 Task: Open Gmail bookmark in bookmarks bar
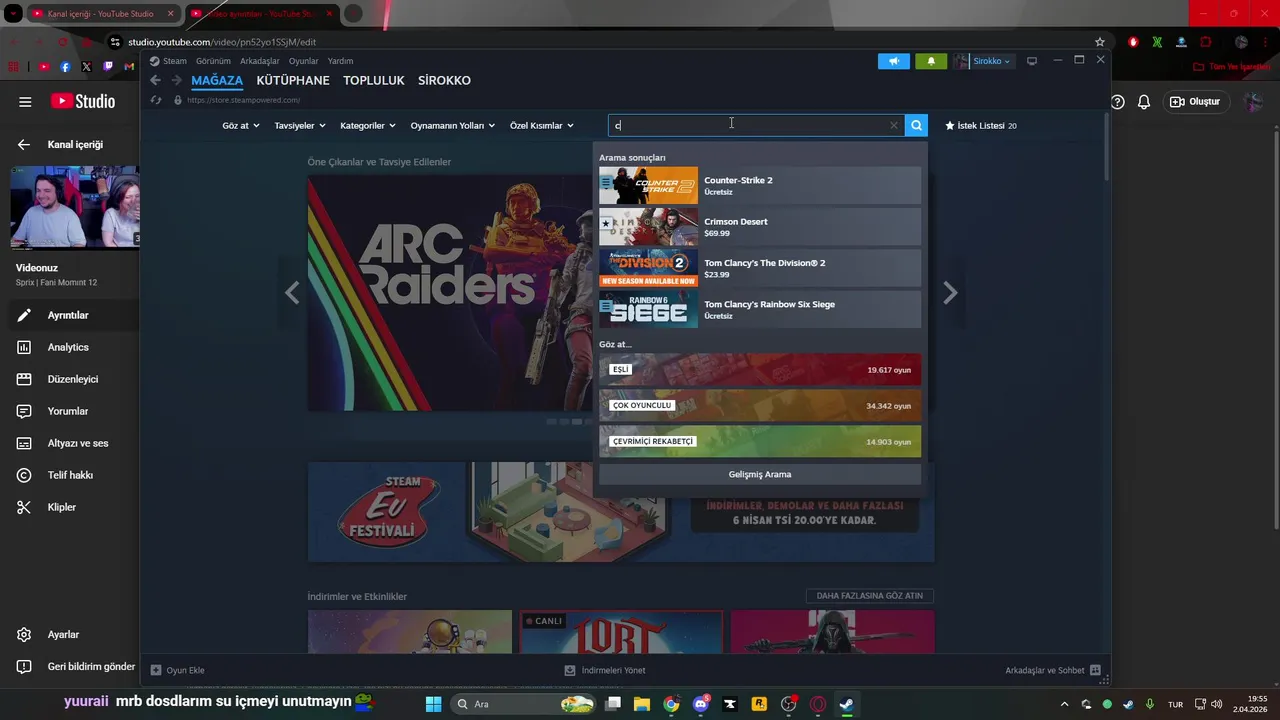pyautogui.click(x=129, y=67)
